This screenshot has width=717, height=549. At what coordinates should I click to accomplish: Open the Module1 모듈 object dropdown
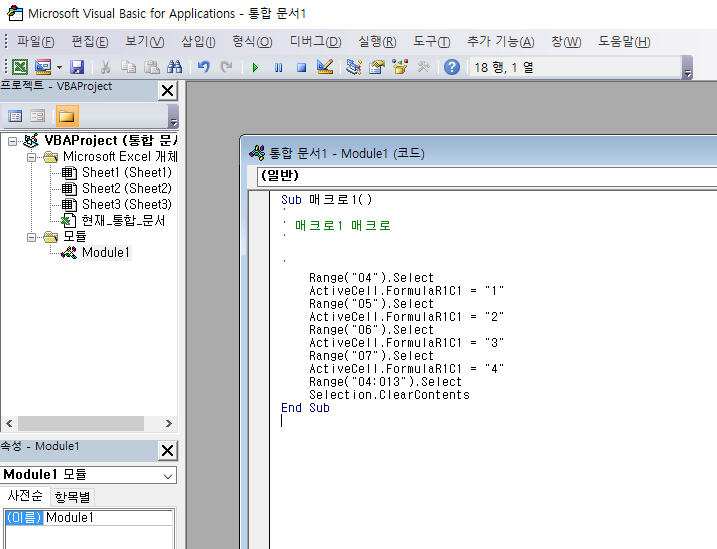pyautogui.click(x=167, y=475)
